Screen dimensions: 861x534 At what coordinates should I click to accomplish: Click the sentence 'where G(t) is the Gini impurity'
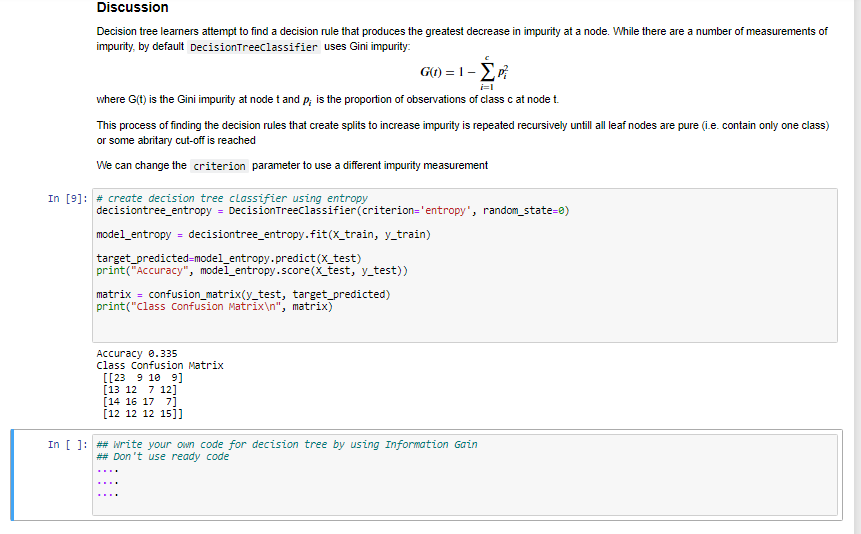[x=328, y=99]
